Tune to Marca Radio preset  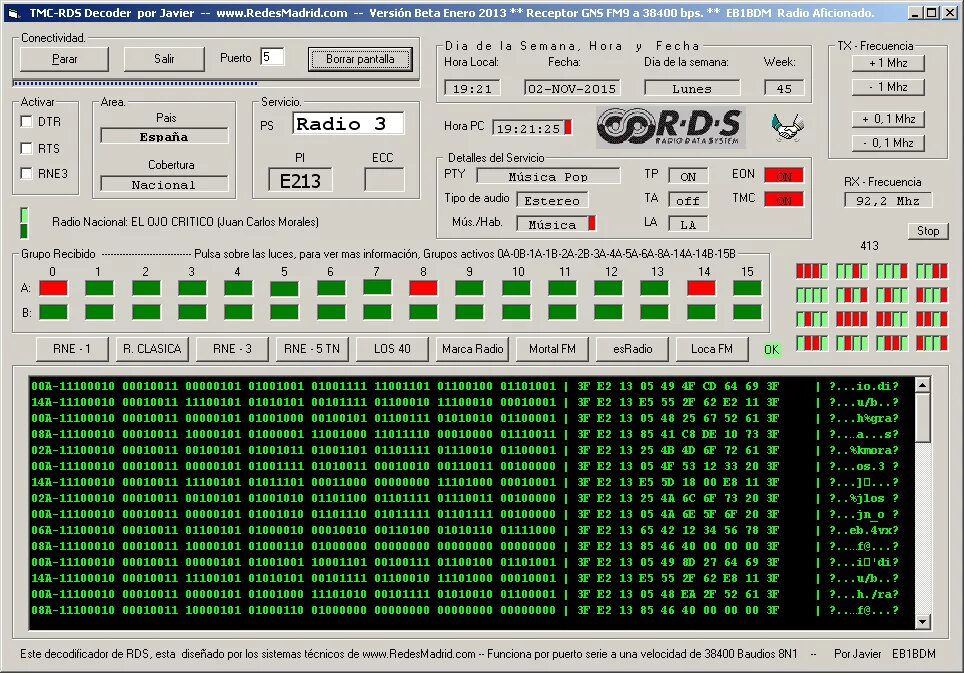pos(472,348)
